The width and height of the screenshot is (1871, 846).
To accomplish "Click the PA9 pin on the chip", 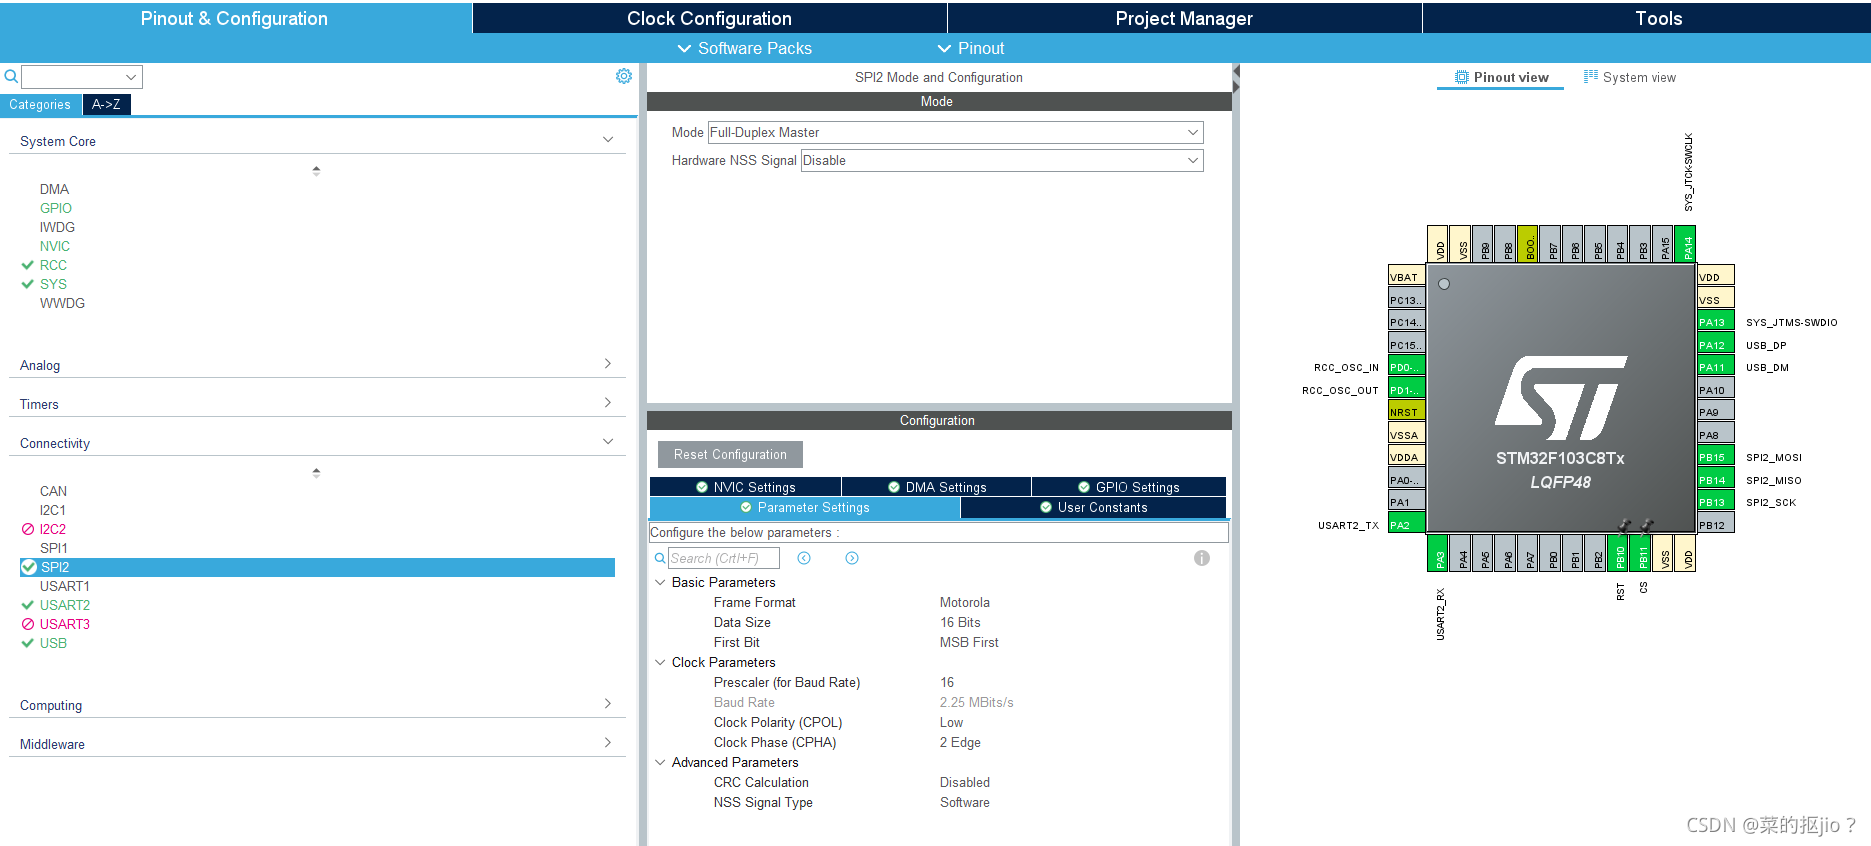I will (x=1715, y=412).
